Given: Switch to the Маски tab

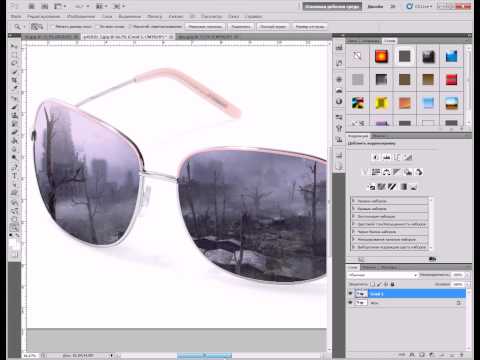Looking at the screenshot, I should pyautogui.click(x=379, y=136).
